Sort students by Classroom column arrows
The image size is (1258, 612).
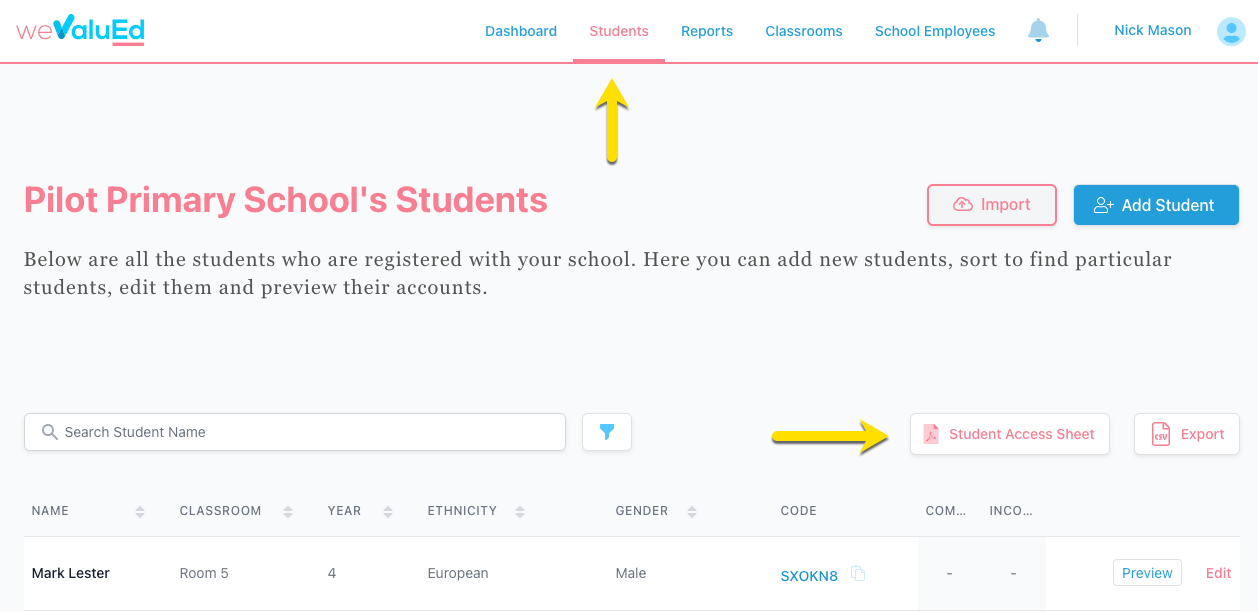(288, 511)
